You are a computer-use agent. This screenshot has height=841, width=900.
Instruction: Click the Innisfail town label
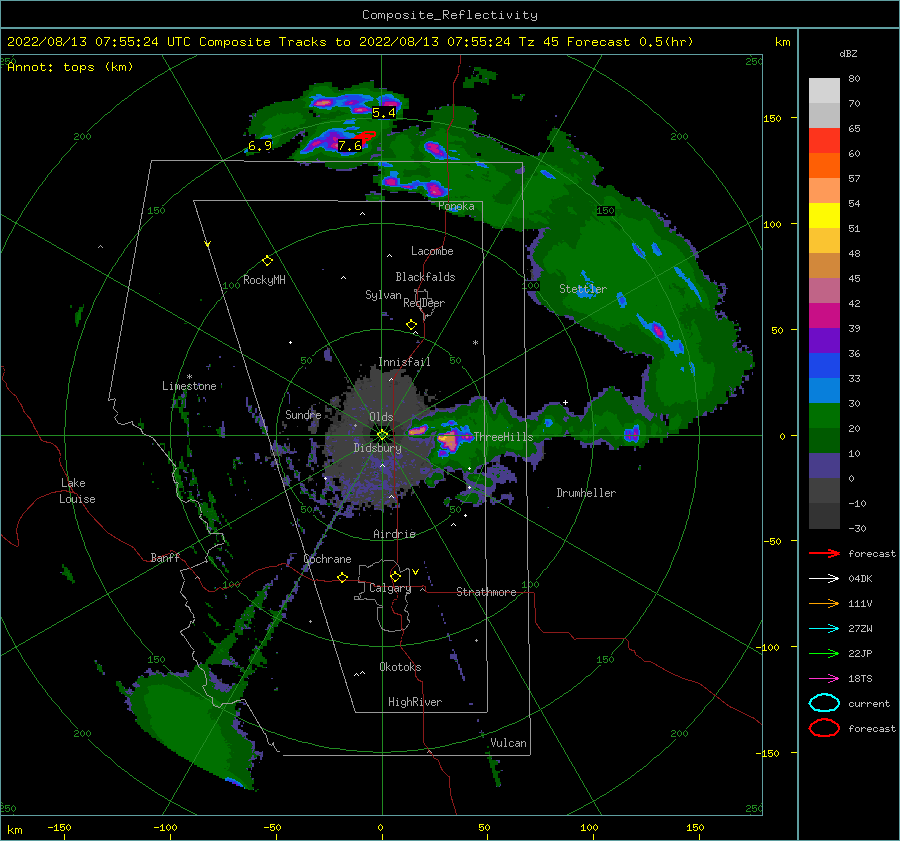tap(404, 362)
